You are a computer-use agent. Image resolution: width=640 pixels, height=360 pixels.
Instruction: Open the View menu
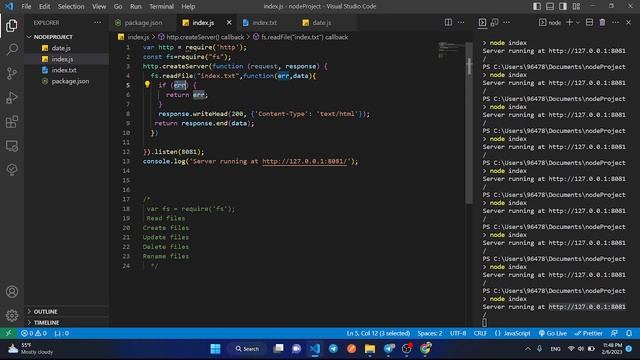[x=99, y=6]
